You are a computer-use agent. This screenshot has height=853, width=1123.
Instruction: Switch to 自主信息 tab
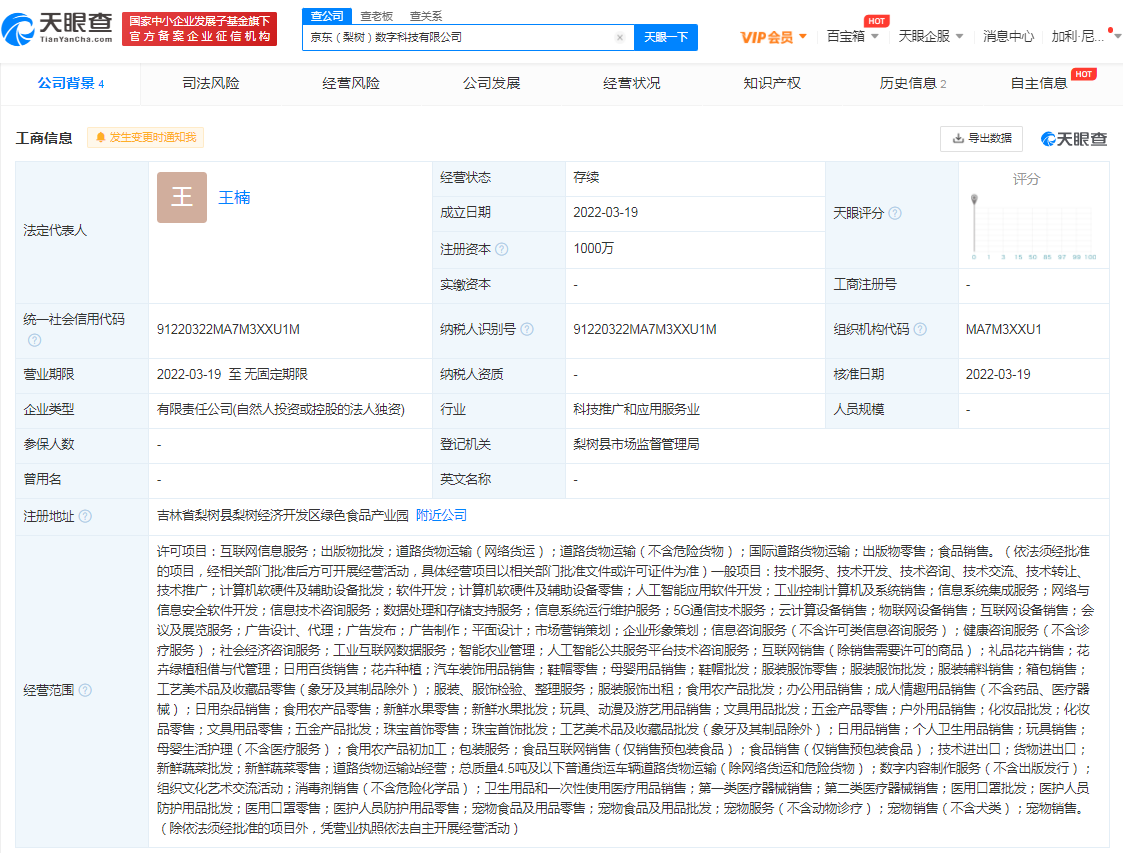point(1038,84)
